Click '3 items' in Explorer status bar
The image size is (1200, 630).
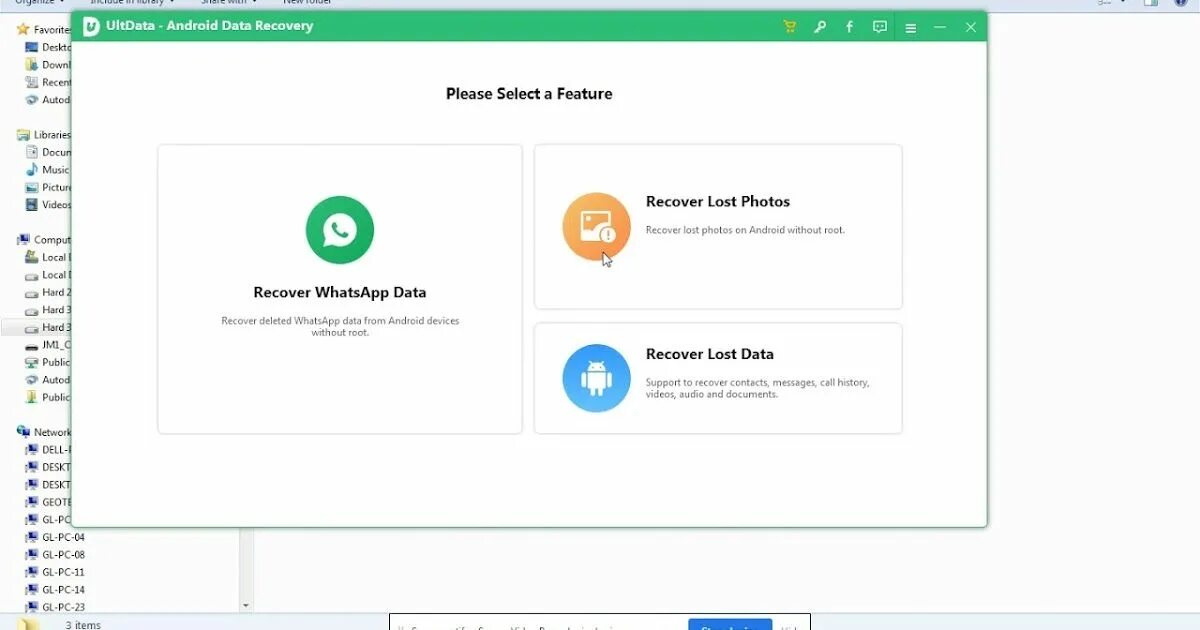coord(83,625)
